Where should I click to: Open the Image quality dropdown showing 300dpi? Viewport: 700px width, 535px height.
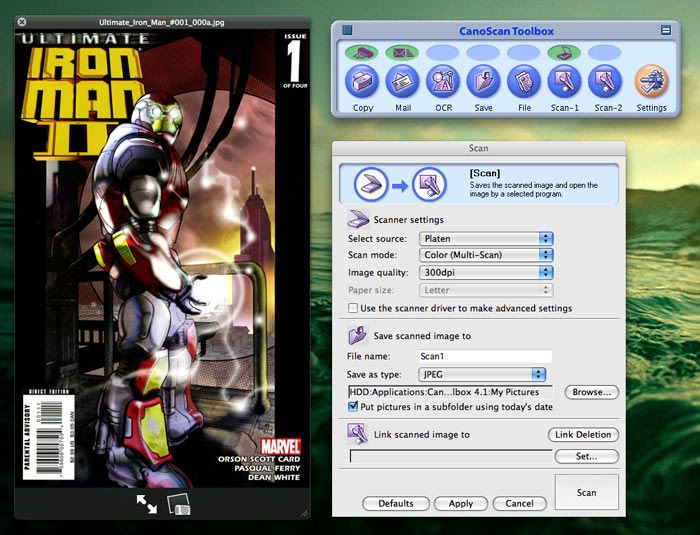(486, 272)
